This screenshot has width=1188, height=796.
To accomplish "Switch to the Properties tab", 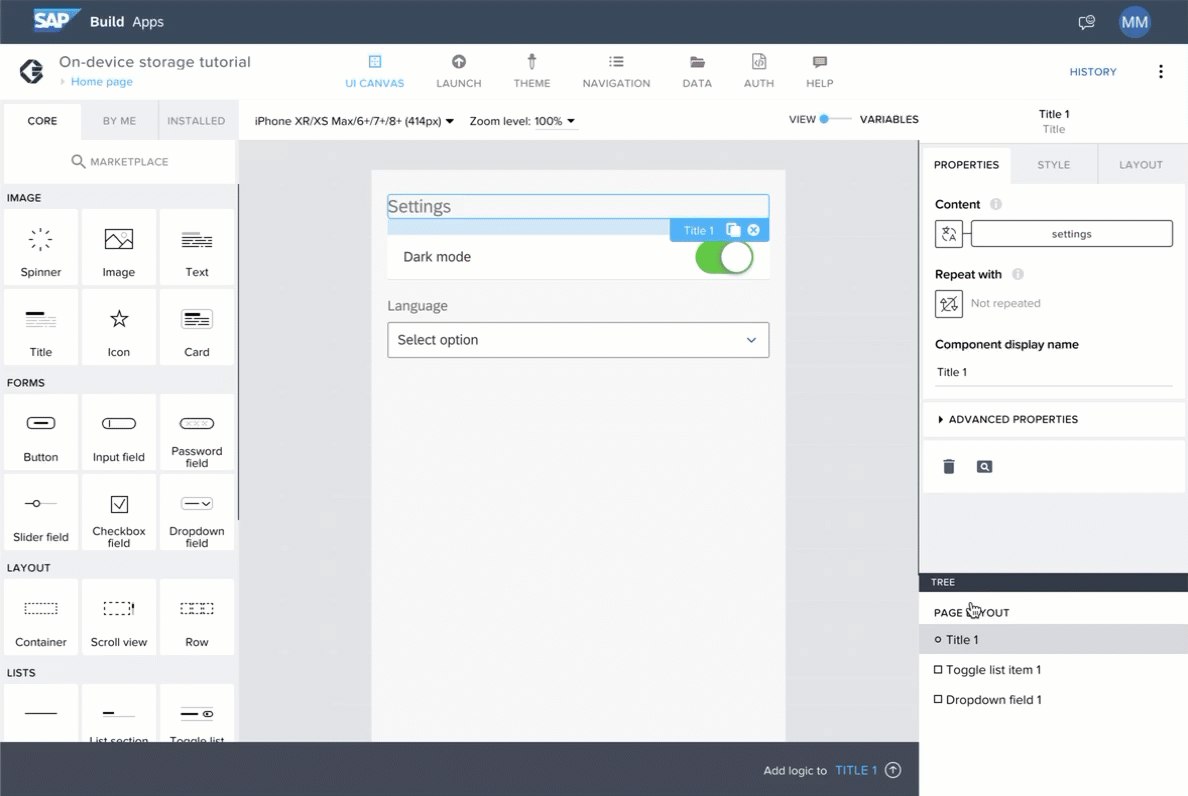I will click(x=966, y=165).
